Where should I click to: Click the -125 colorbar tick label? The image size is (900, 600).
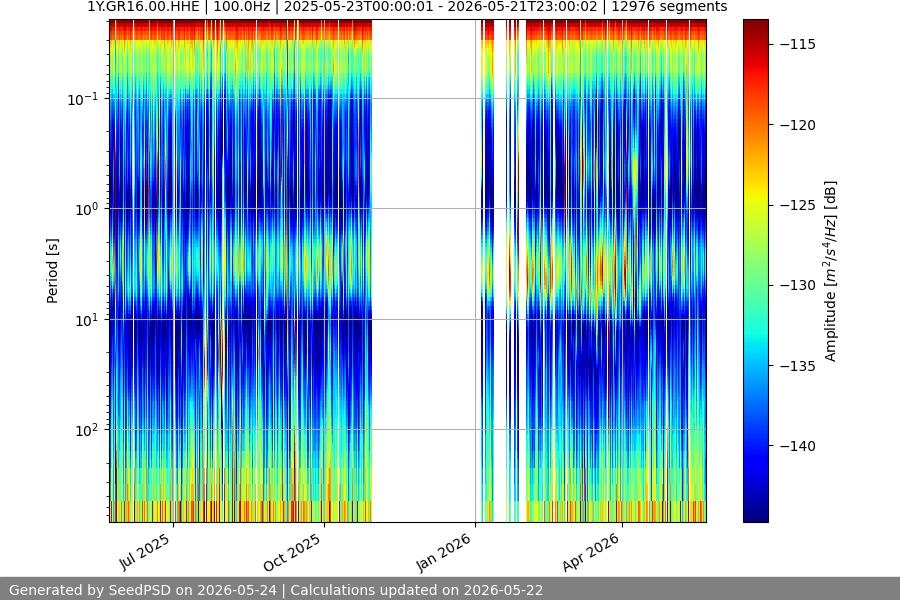797,205
